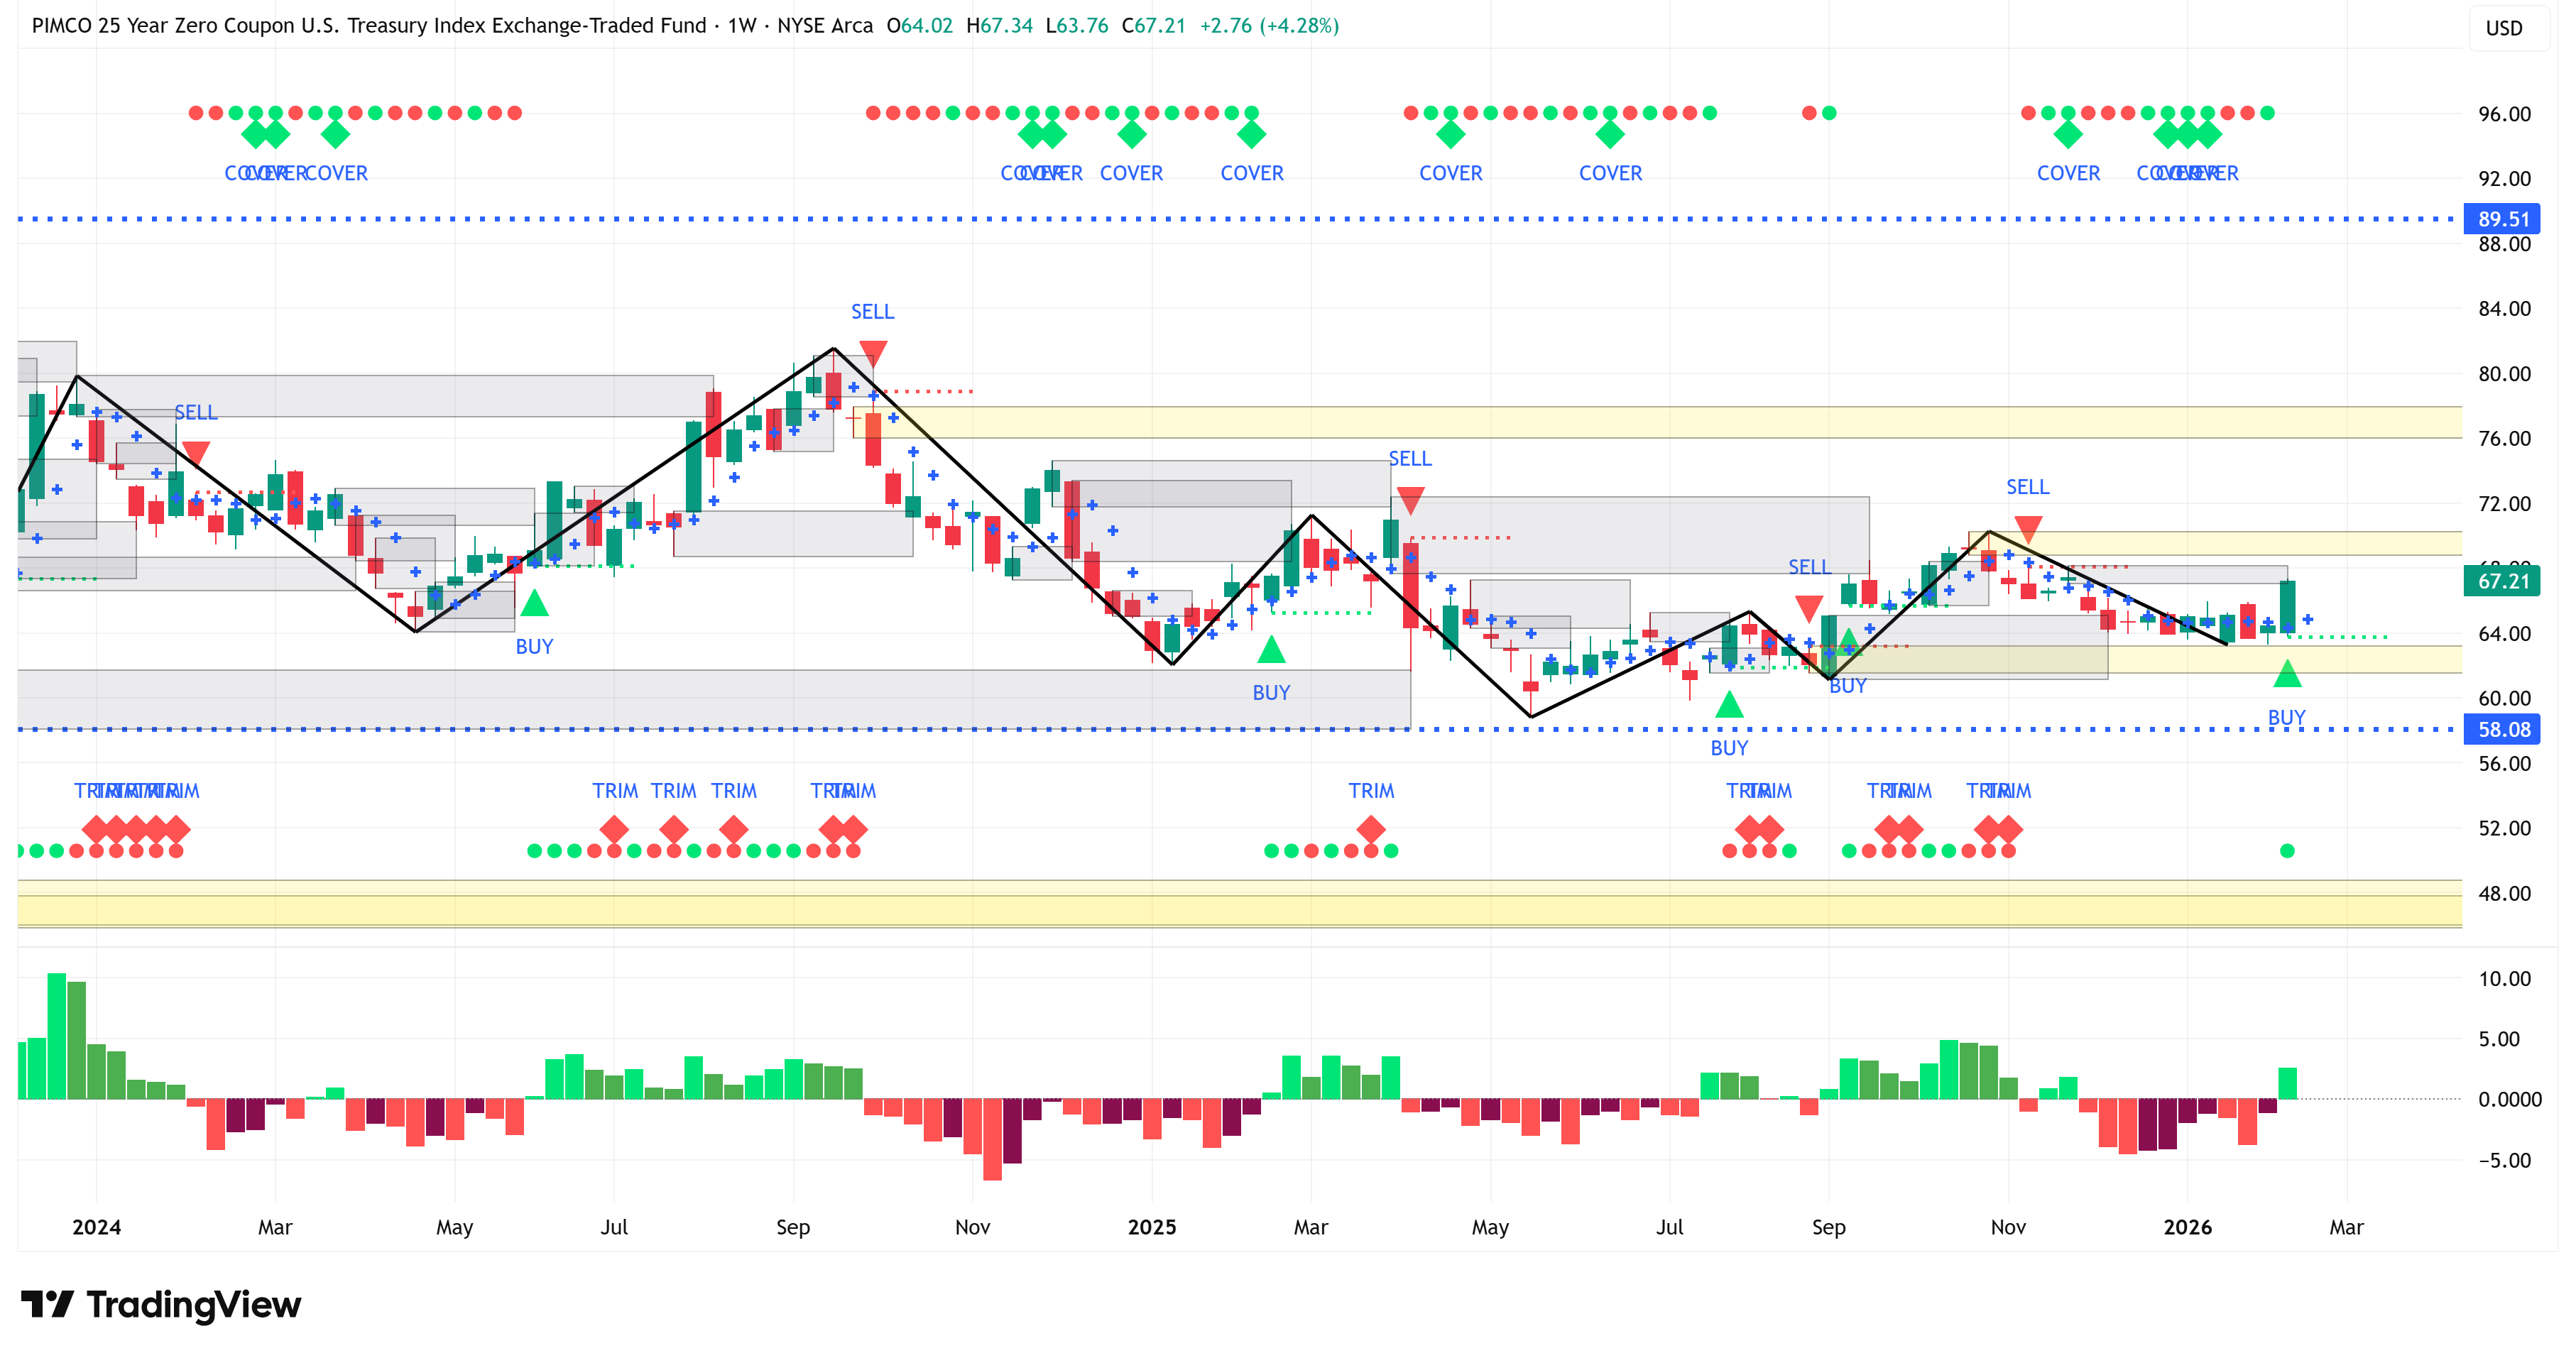
Task: Click the 2025 label on the time axis
Action: [1151, 1227]
